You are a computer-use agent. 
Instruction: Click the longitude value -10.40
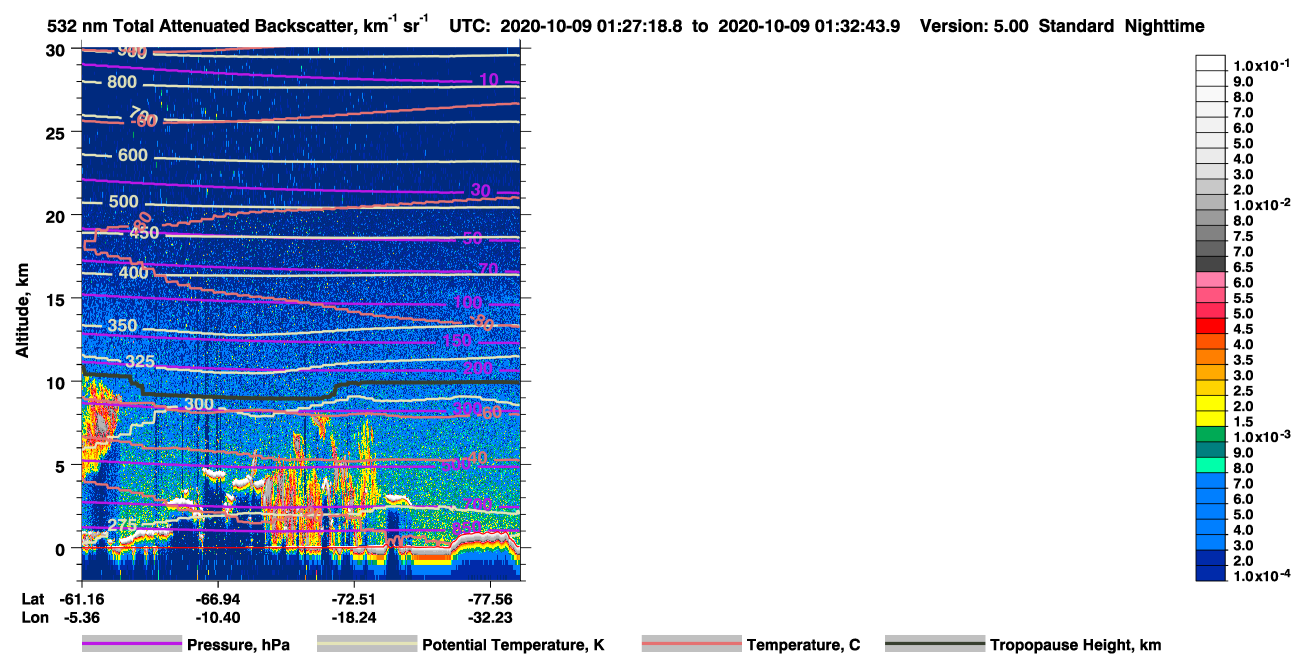tap(218, 617)
